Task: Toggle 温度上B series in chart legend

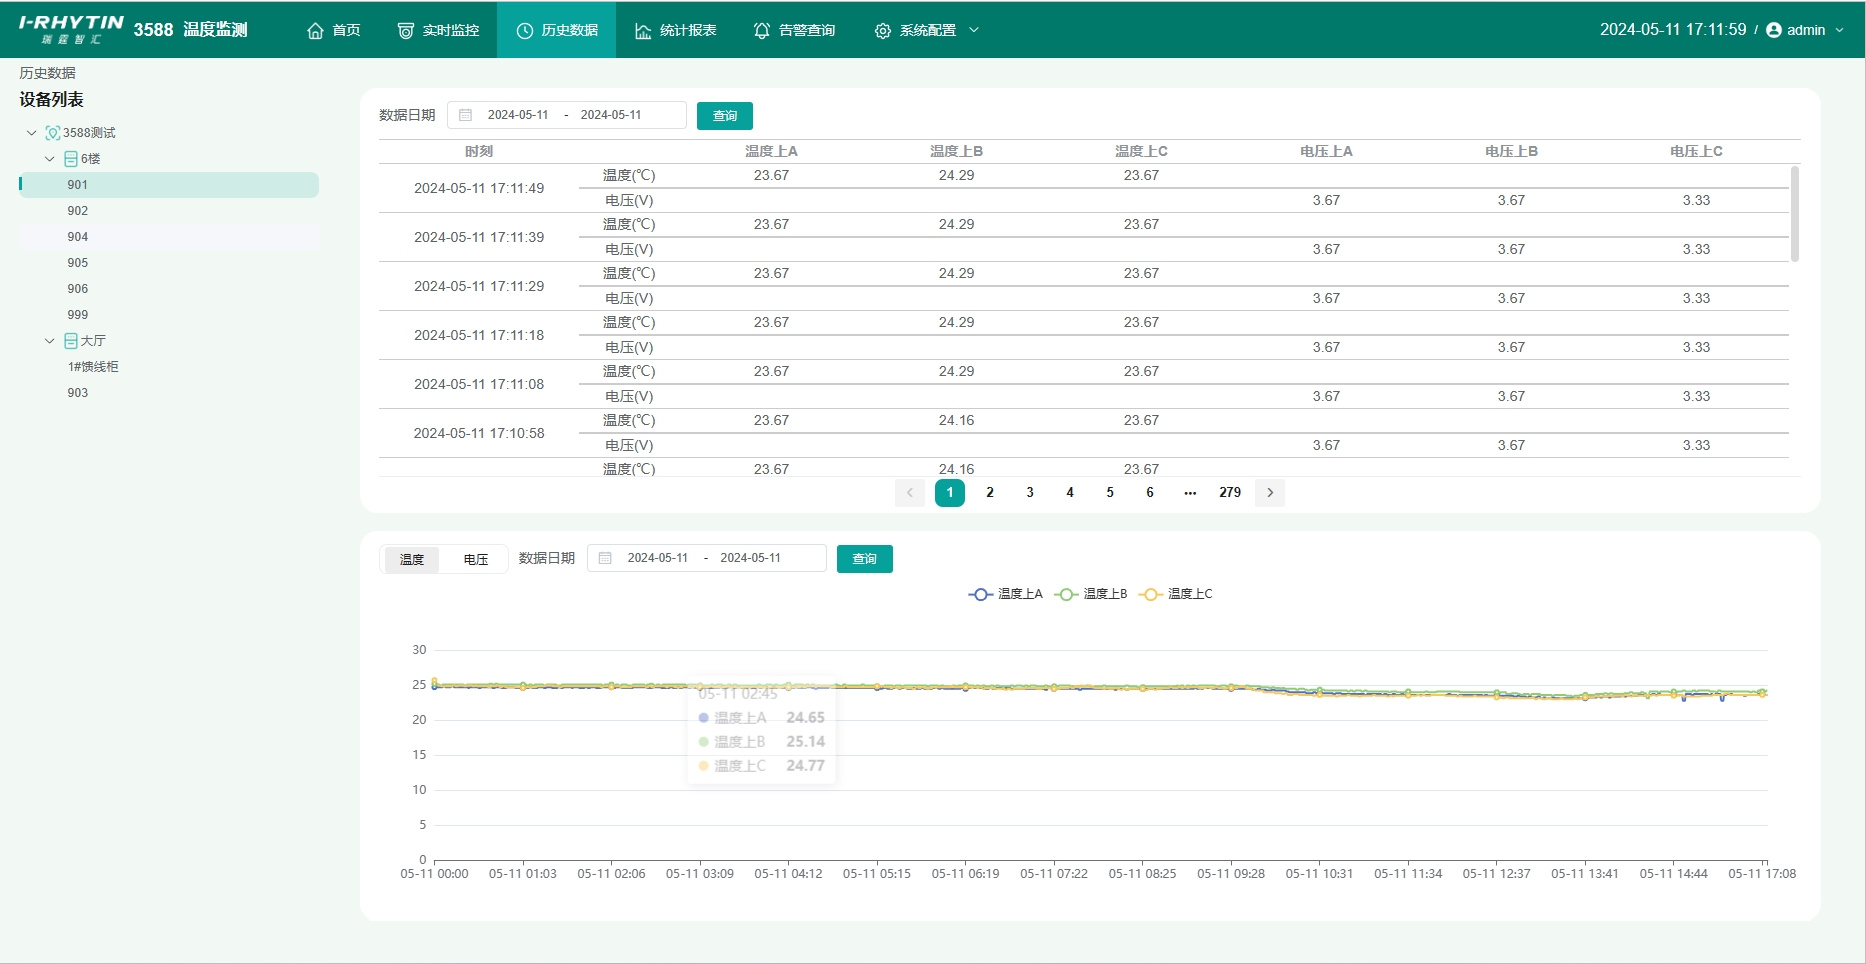Action: click(1091, 594)
